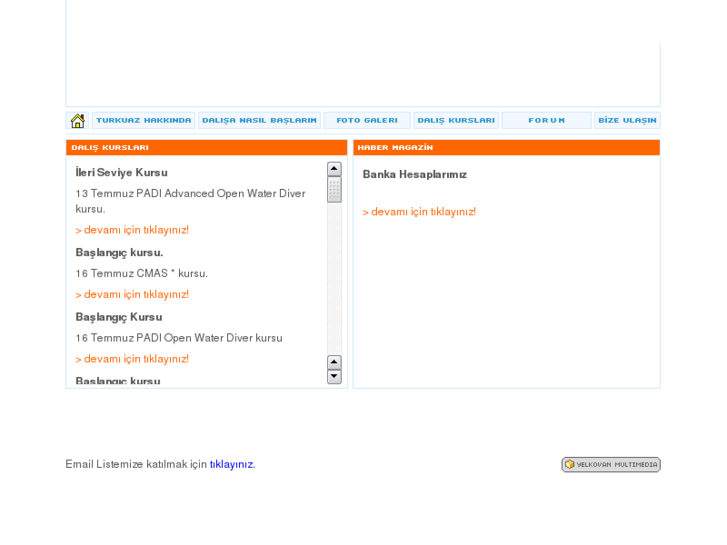
Task: Follow the devamı link under PADI Open Water Diver
Action: click(132, 359)
